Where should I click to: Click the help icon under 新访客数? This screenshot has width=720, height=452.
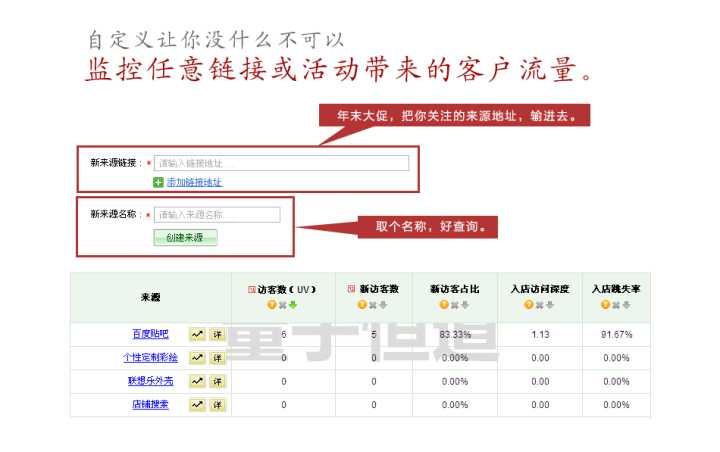tap(362, 305)
